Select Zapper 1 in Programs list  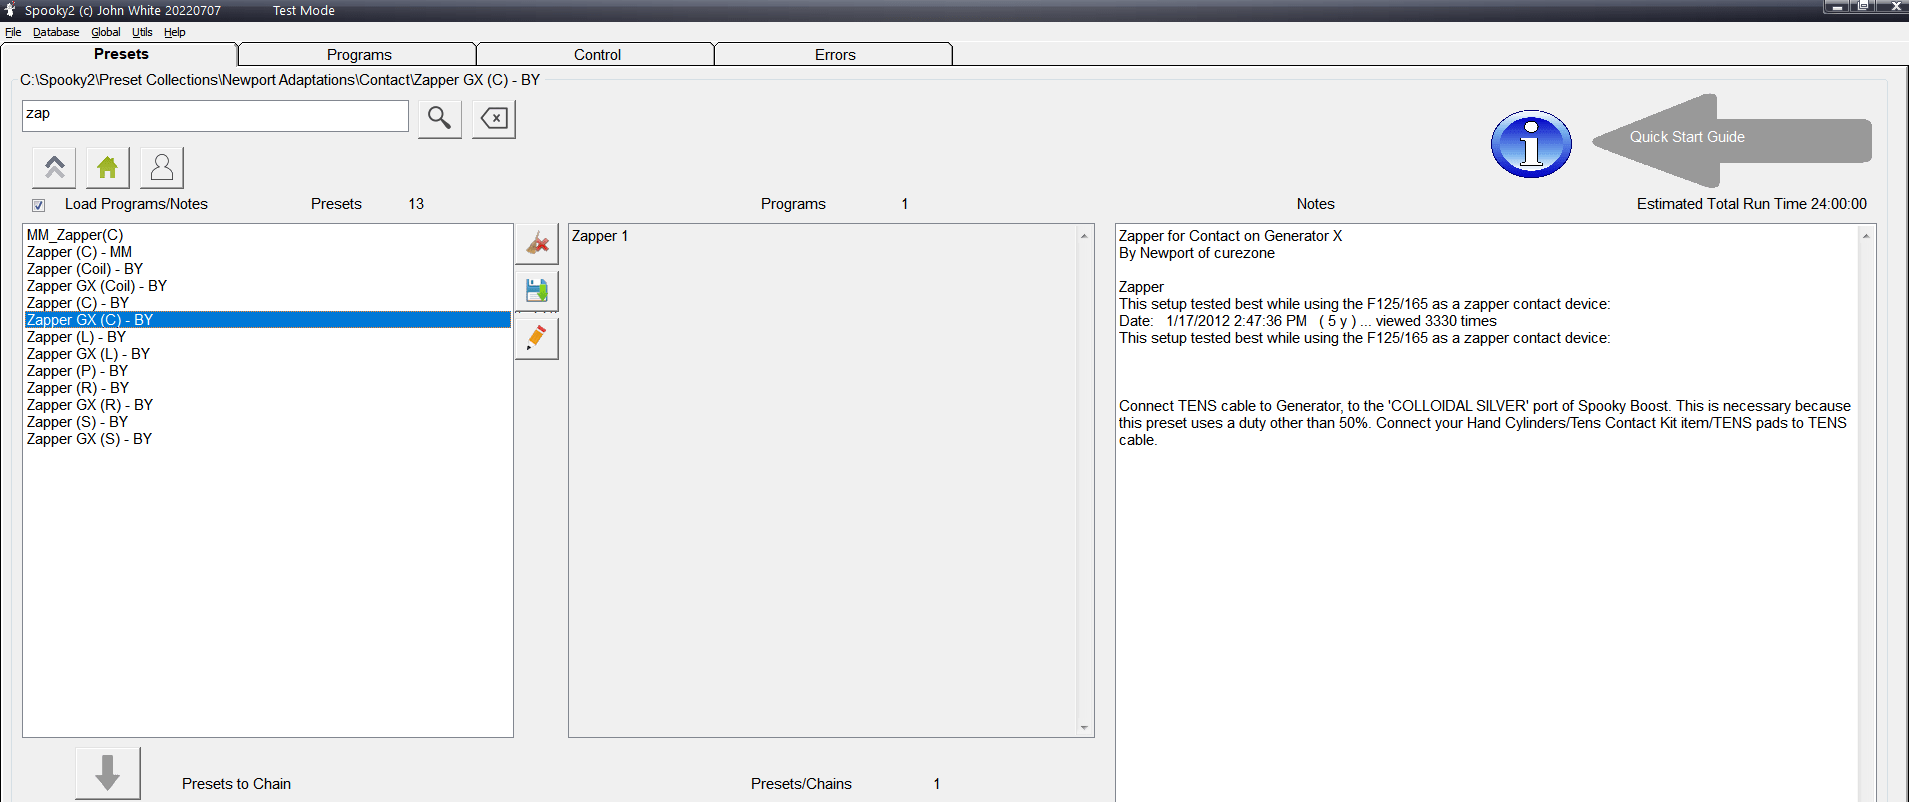[600, 236]
